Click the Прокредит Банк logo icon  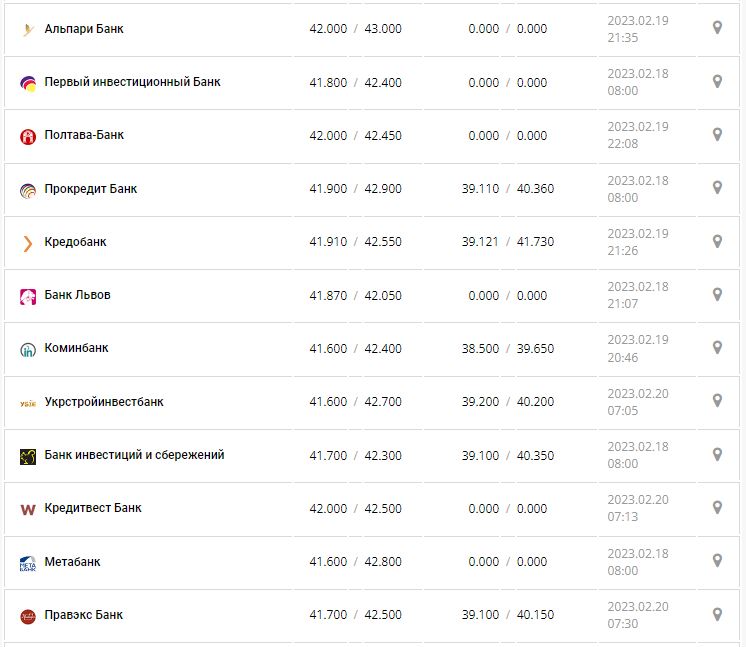click(x=28, y=189)
